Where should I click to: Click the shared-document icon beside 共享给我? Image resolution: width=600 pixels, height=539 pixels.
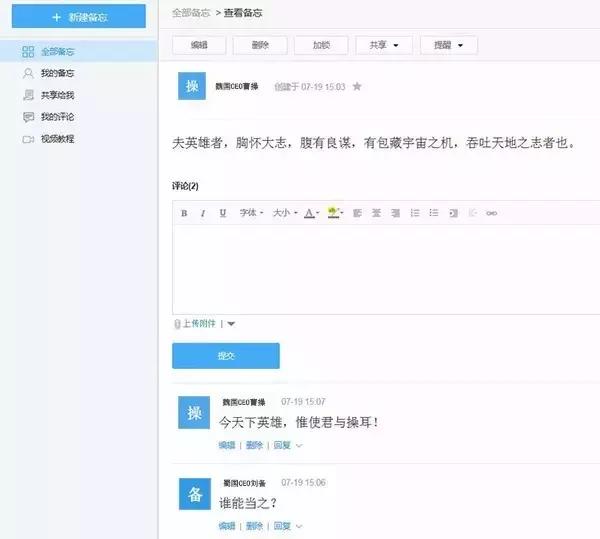28,95
